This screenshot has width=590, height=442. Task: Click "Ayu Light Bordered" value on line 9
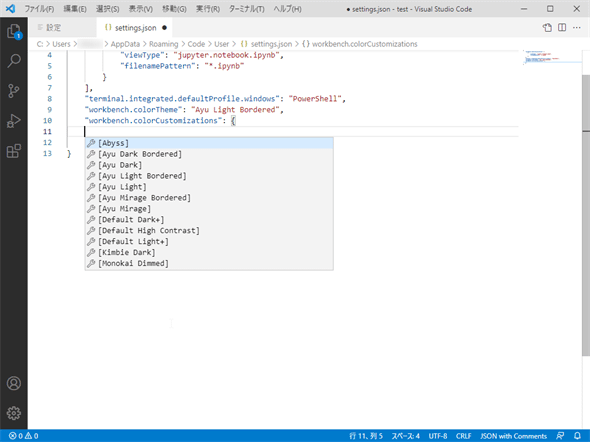[x=235, y=109]
